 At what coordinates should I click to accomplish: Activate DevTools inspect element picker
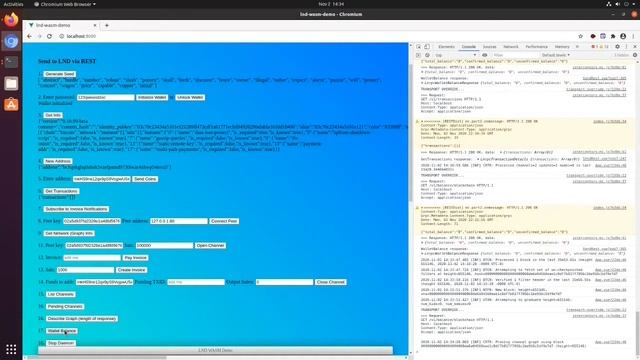tap(418, 47)
